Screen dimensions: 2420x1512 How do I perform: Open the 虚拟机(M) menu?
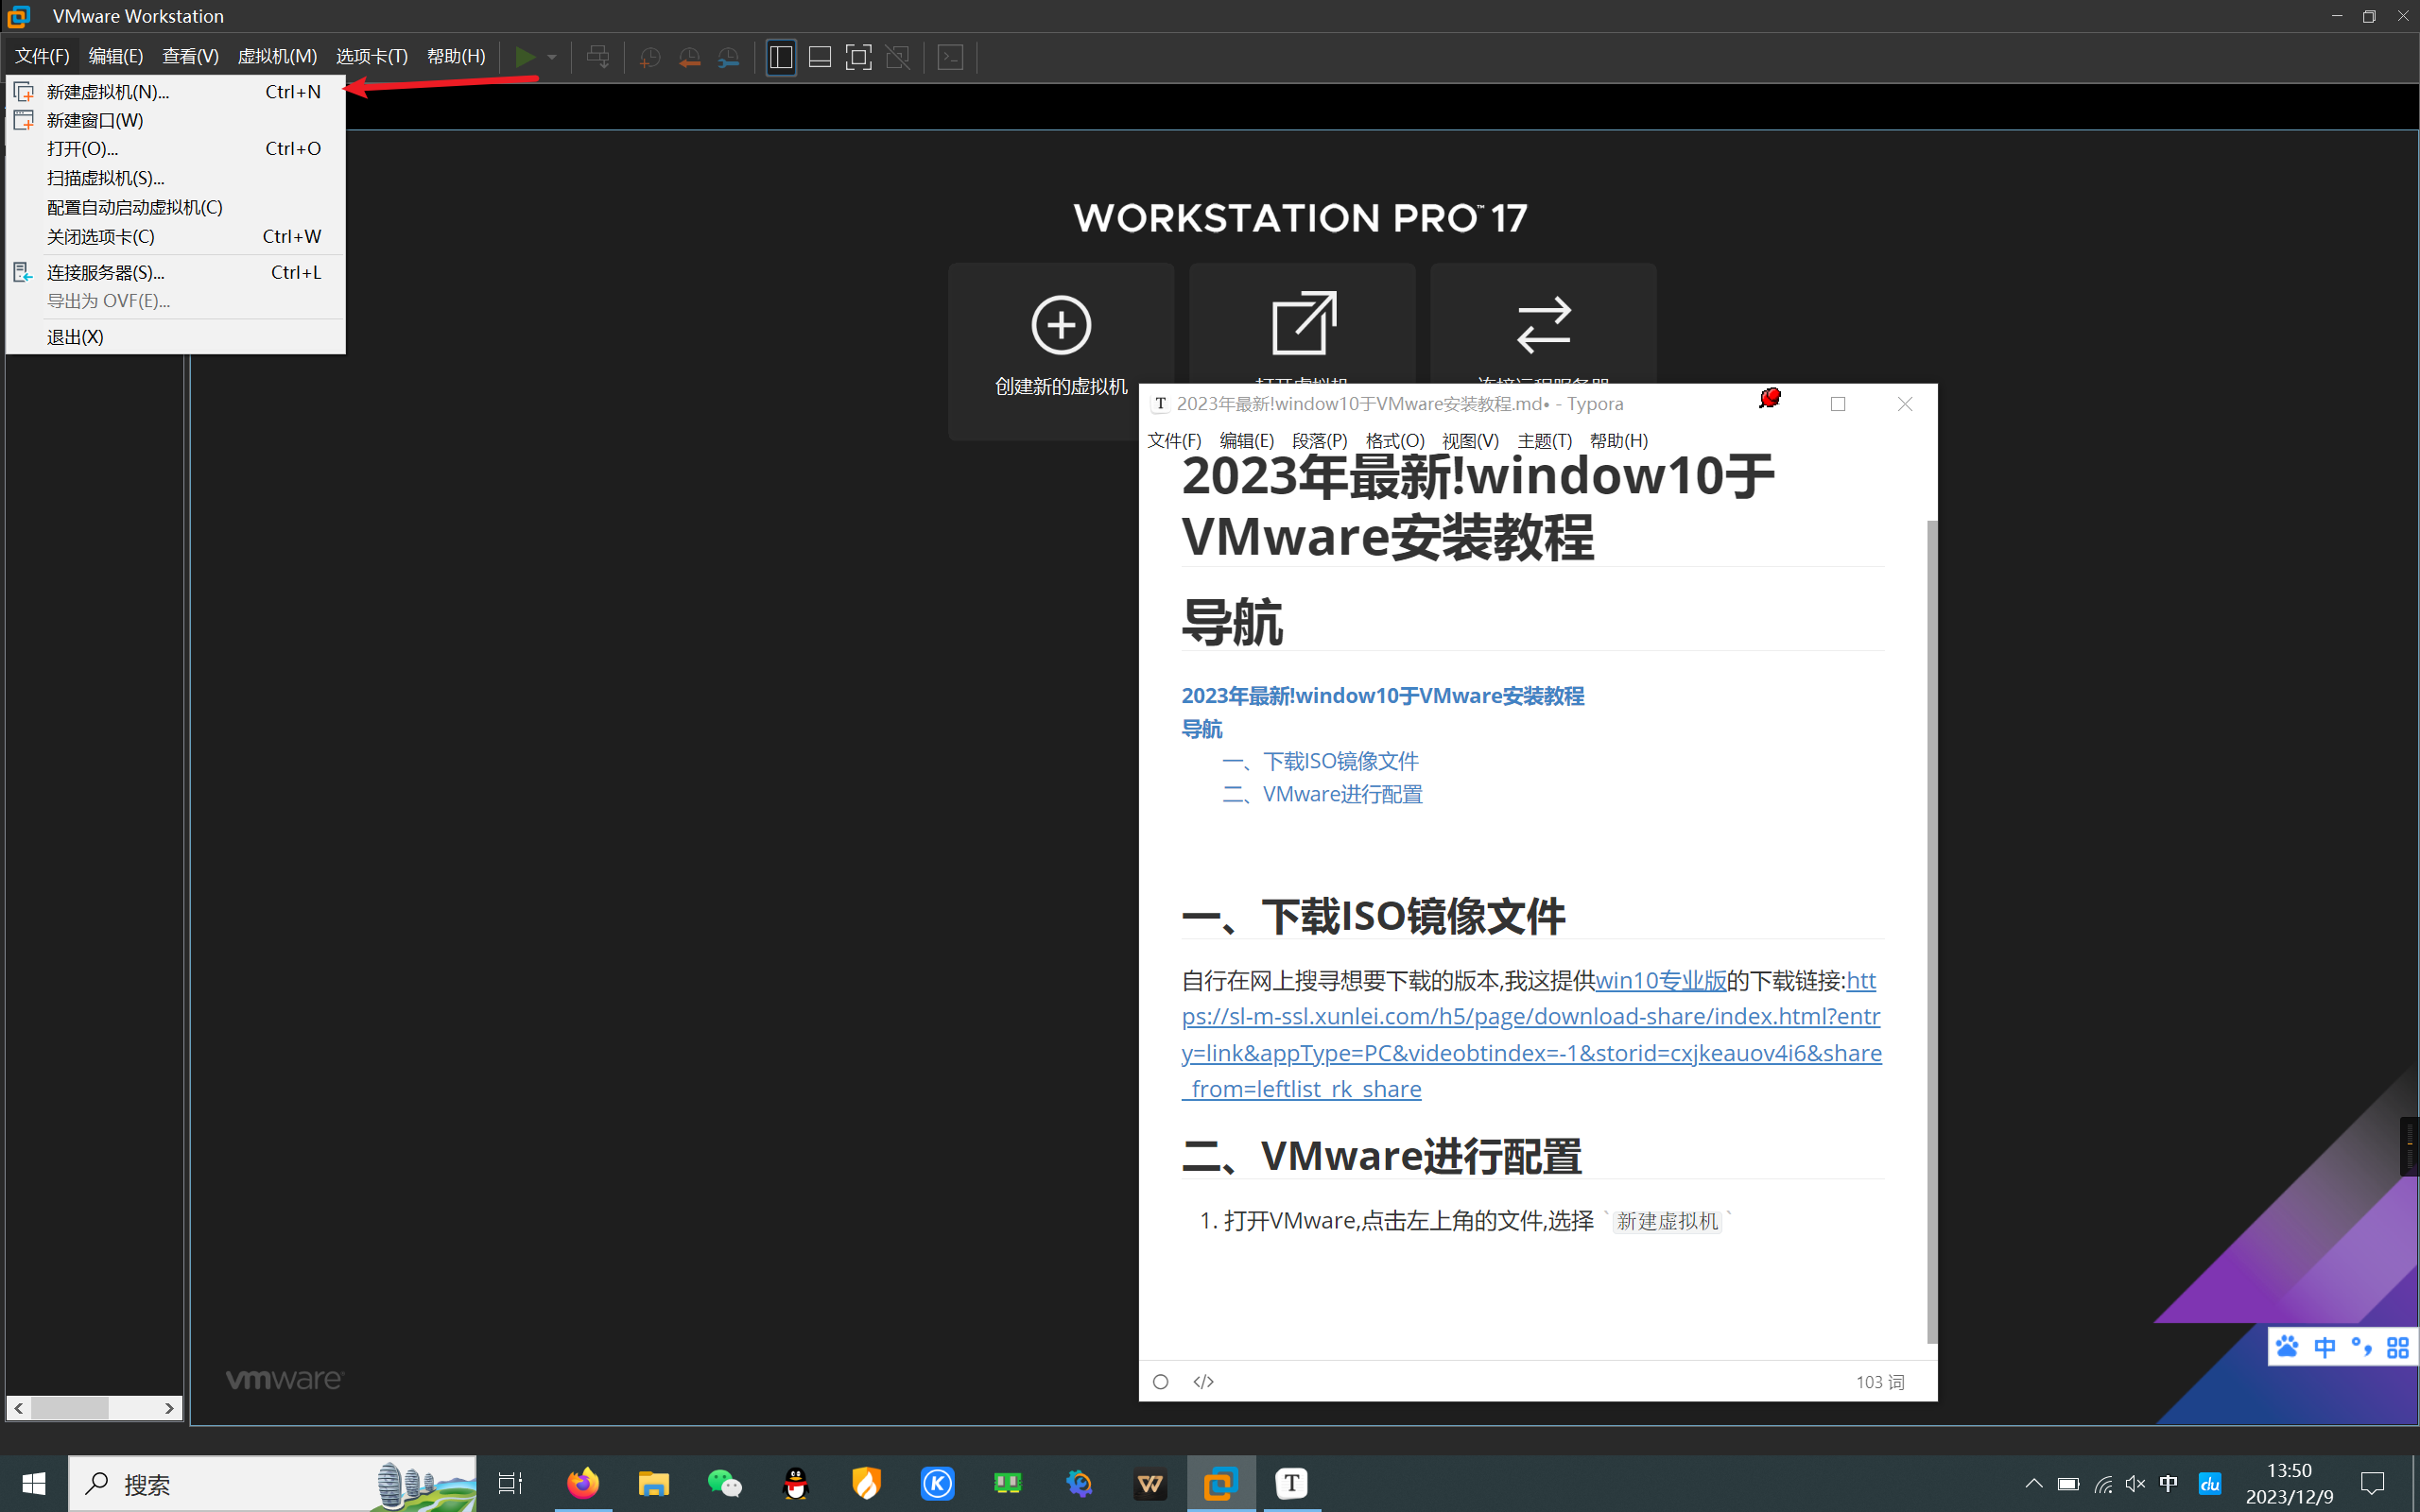pos(277,56)
